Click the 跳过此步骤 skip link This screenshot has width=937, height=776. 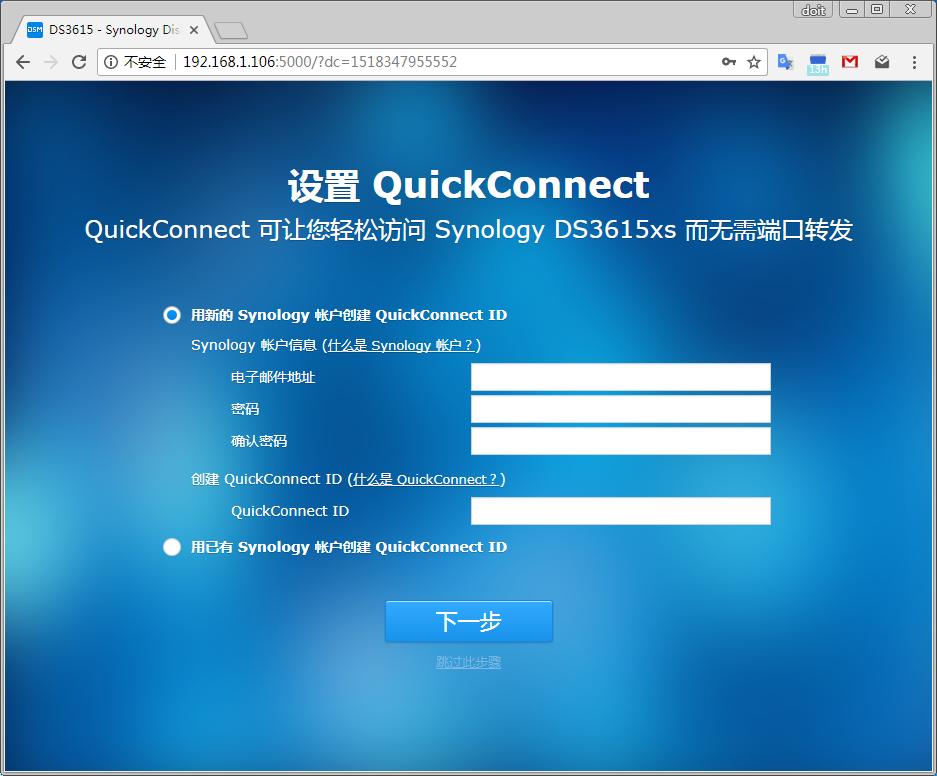tap(468, 662)
